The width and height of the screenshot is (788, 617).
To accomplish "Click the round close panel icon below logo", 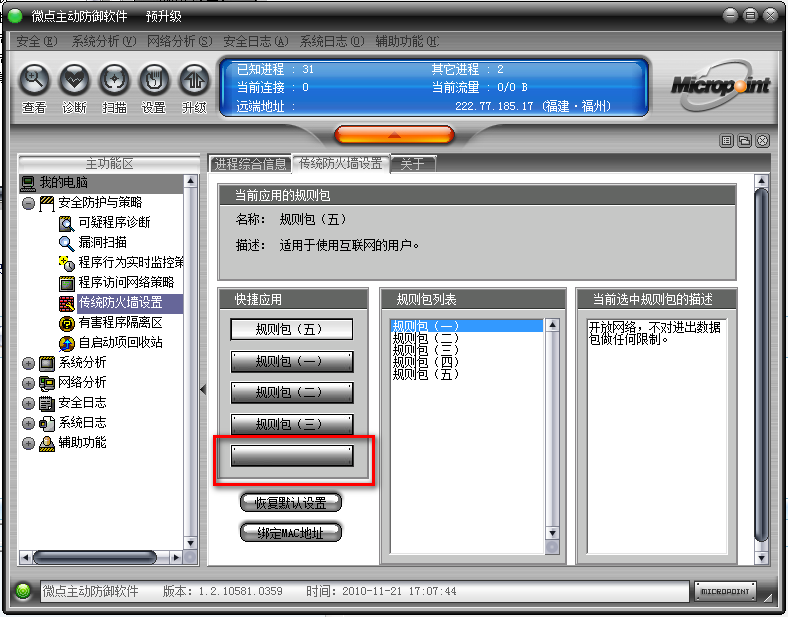I will (762, 141).
